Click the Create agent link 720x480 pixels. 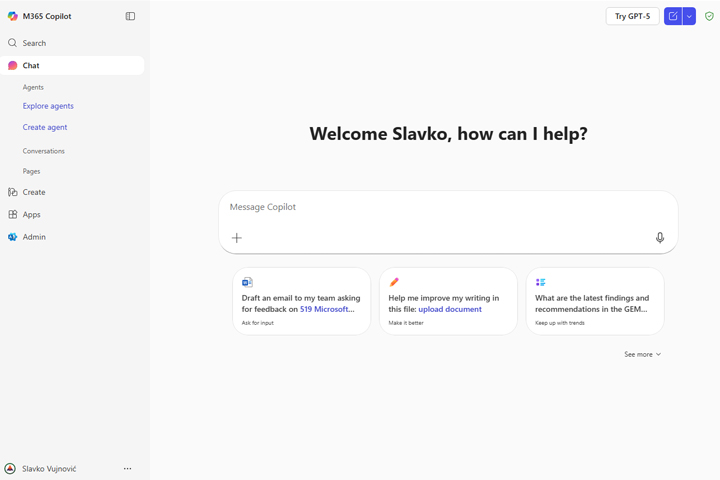point(45,127)
